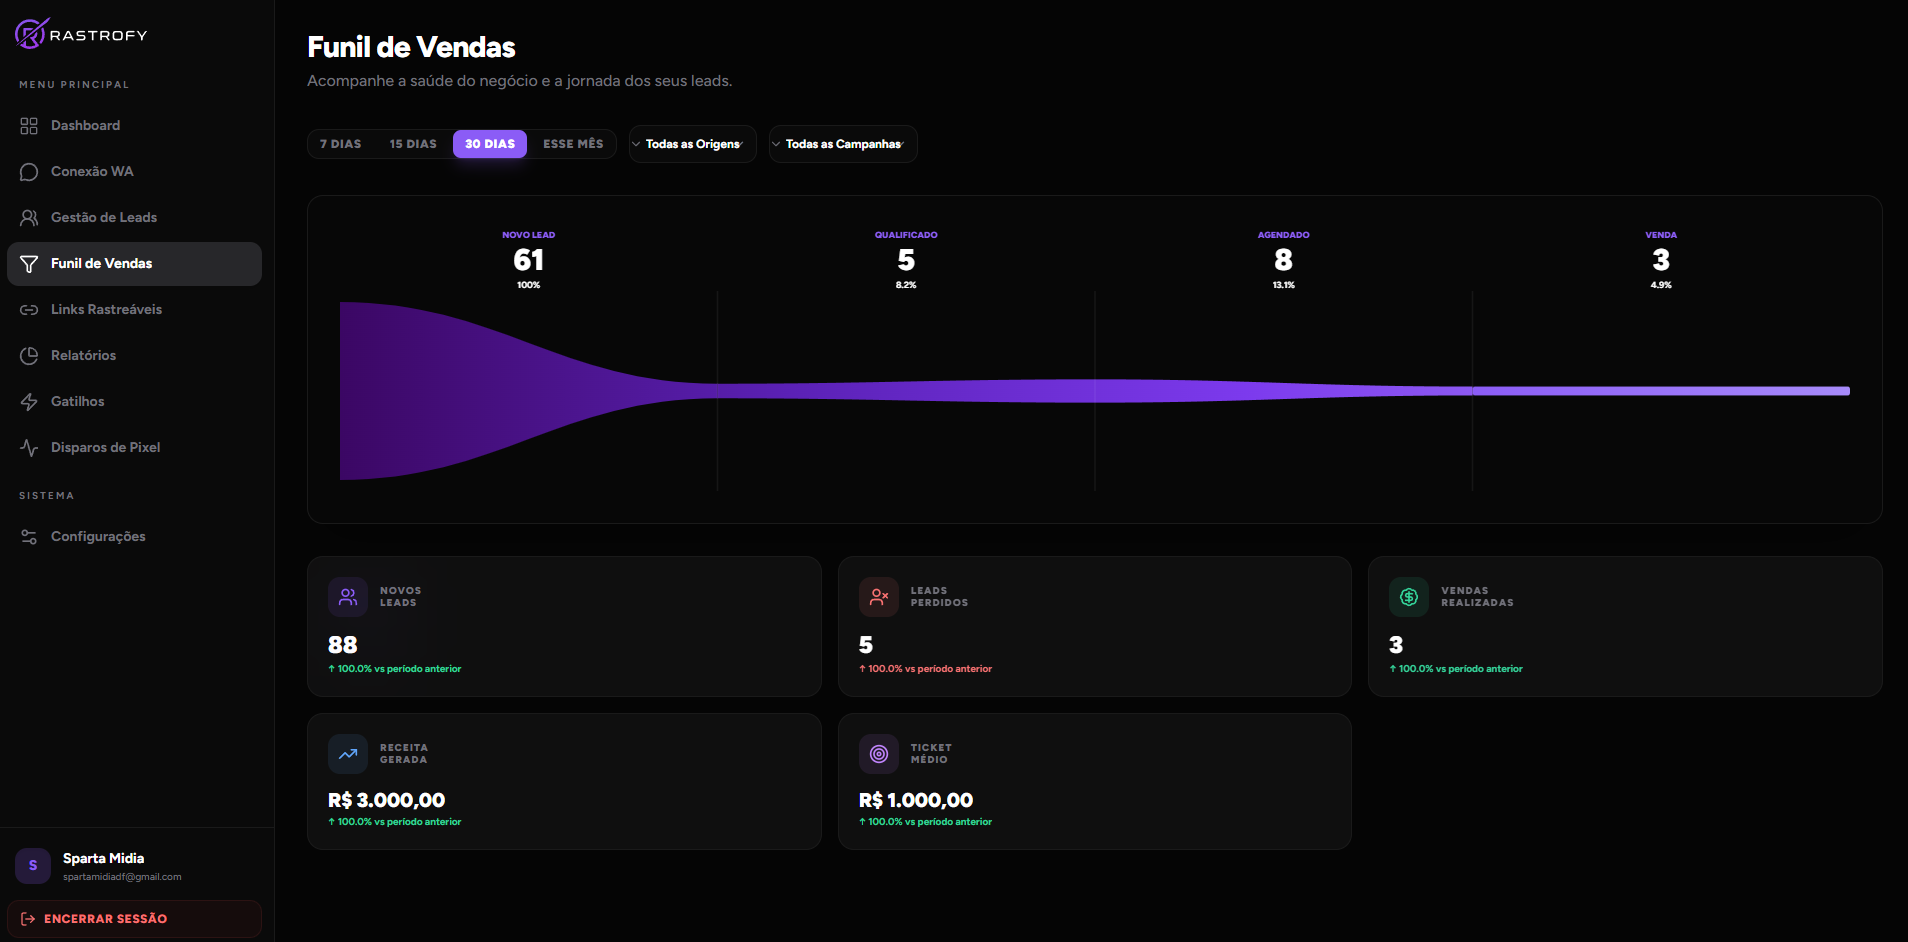This screenshot has width=1908, height=942.
Task: Choose the ESSE MÊS period option
Action: tap(573, 144)
